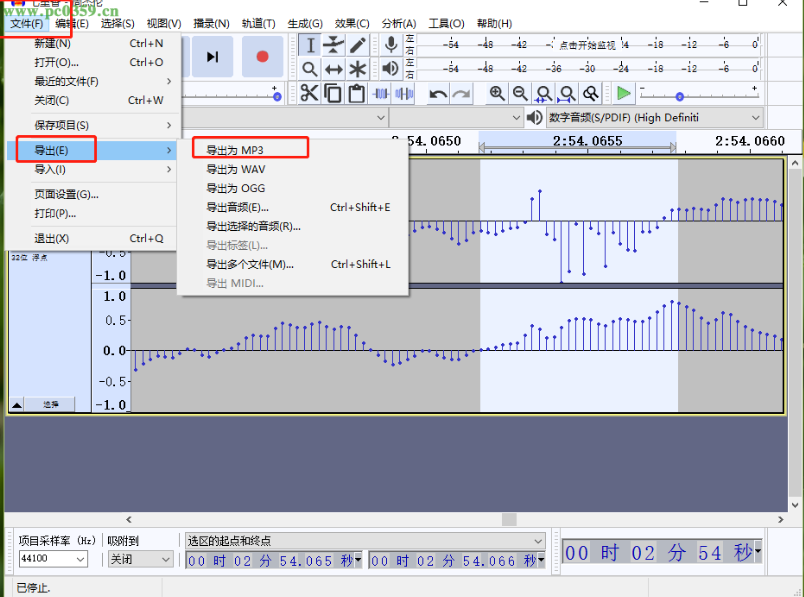Screen dimensions: 804x597
Task: Click the horizontal scrollbar right arrow
Action: tap(780, 519)
